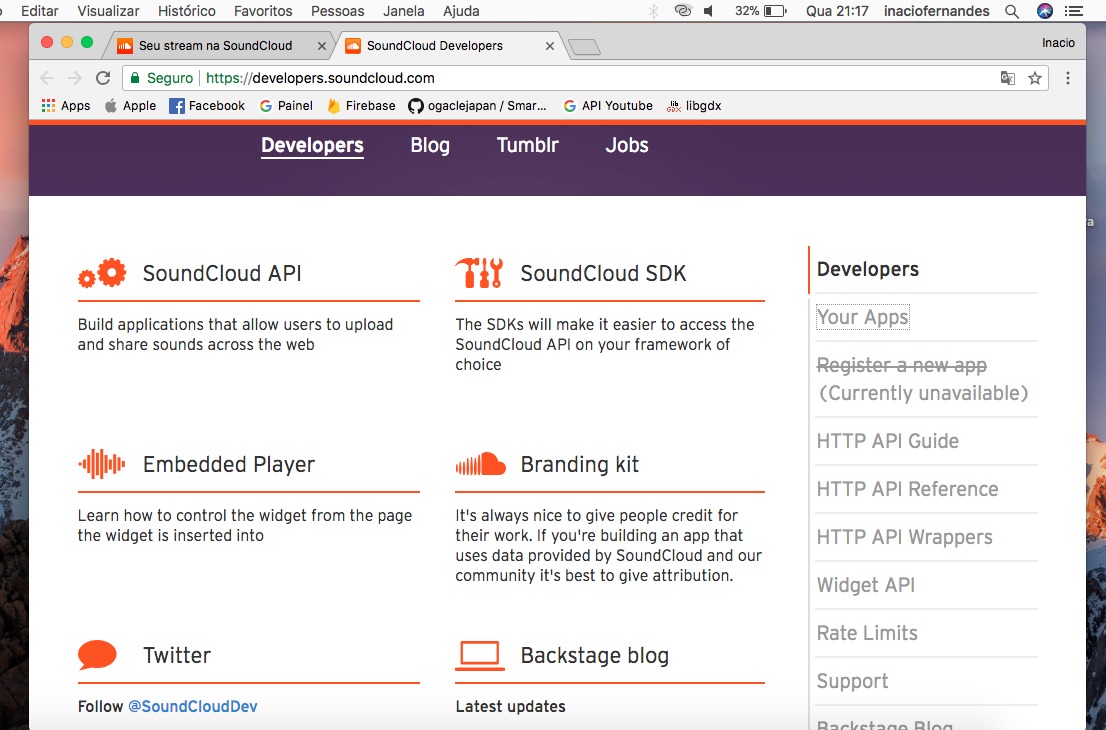
Task: Go to the Blog navigation link
Action: pos(430,145)
